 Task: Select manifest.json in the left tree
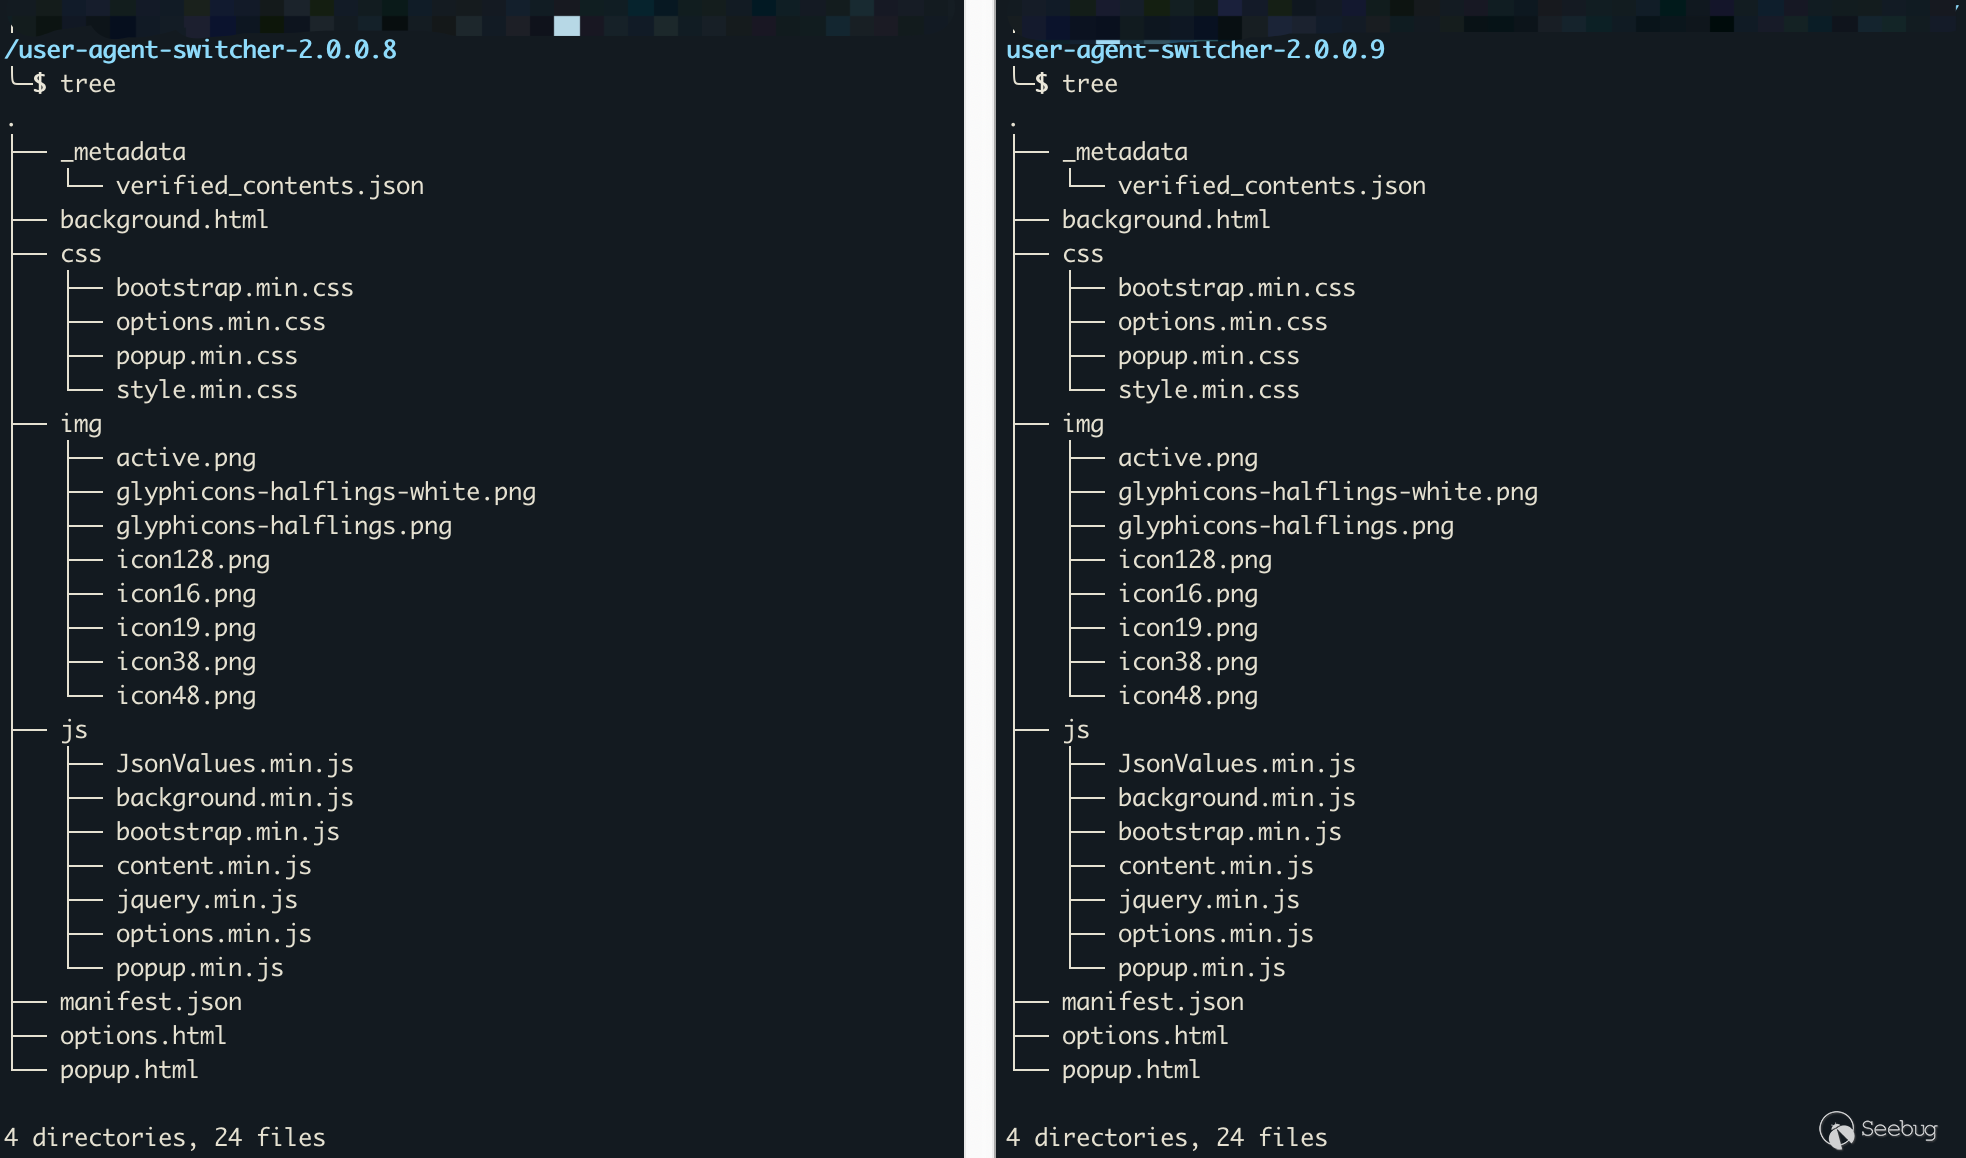[150, 1001]
